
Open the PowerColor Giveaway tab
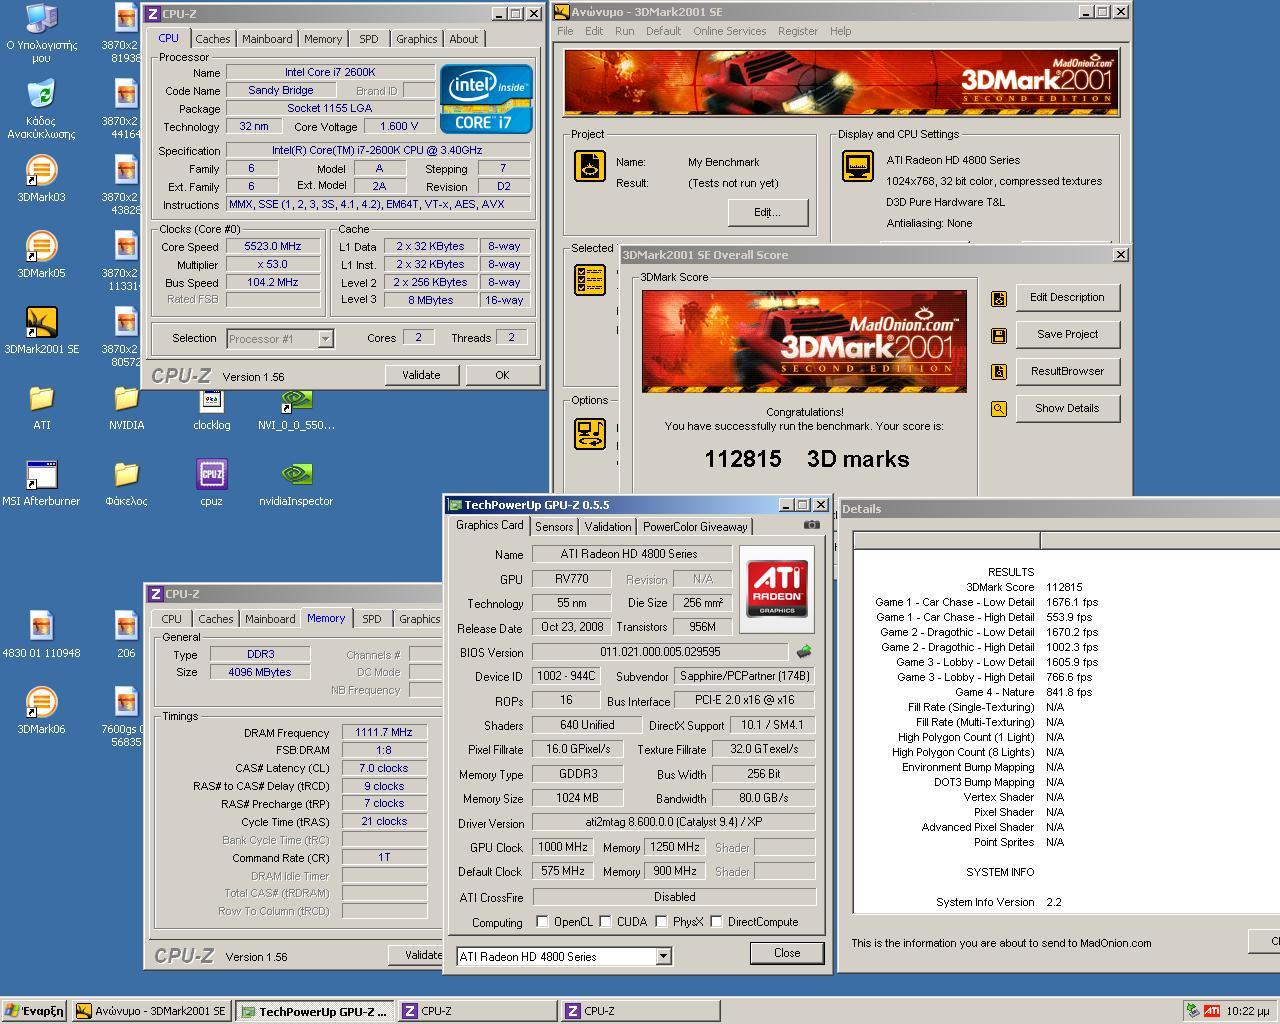click(x=695, y=527)
